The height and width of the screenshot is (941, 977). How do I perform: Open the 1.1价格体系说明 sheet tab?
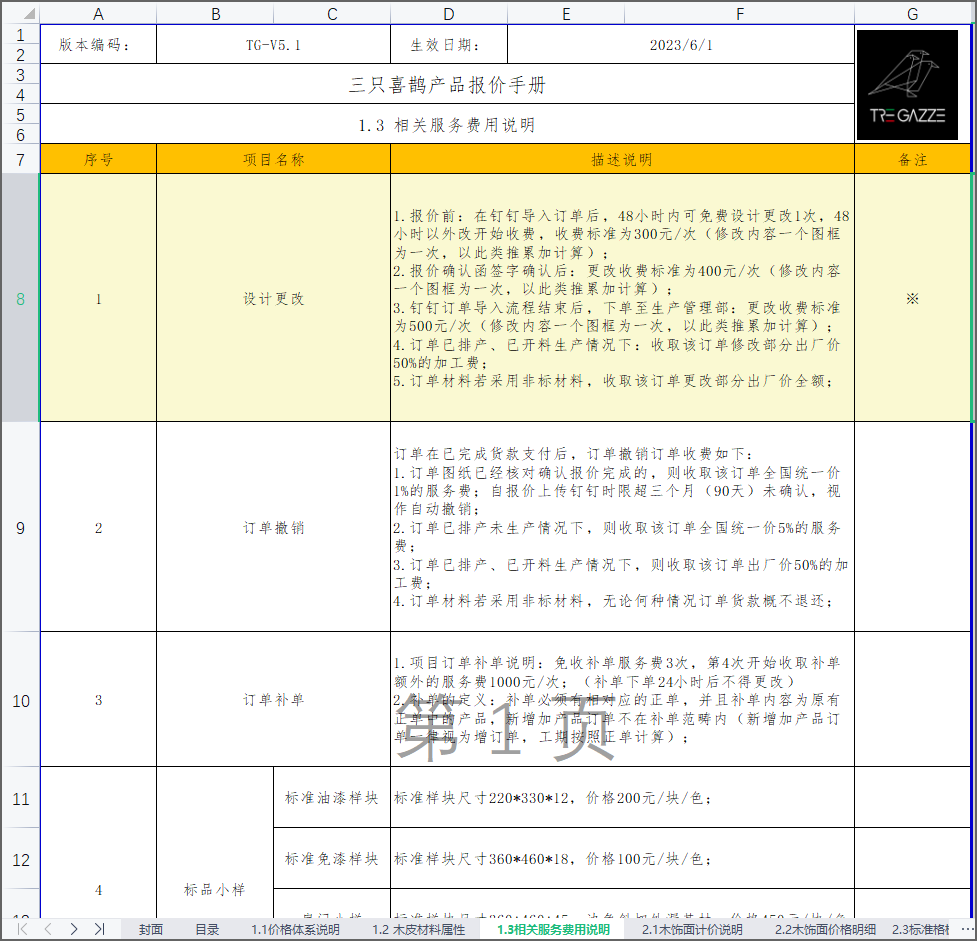[295, 929]
